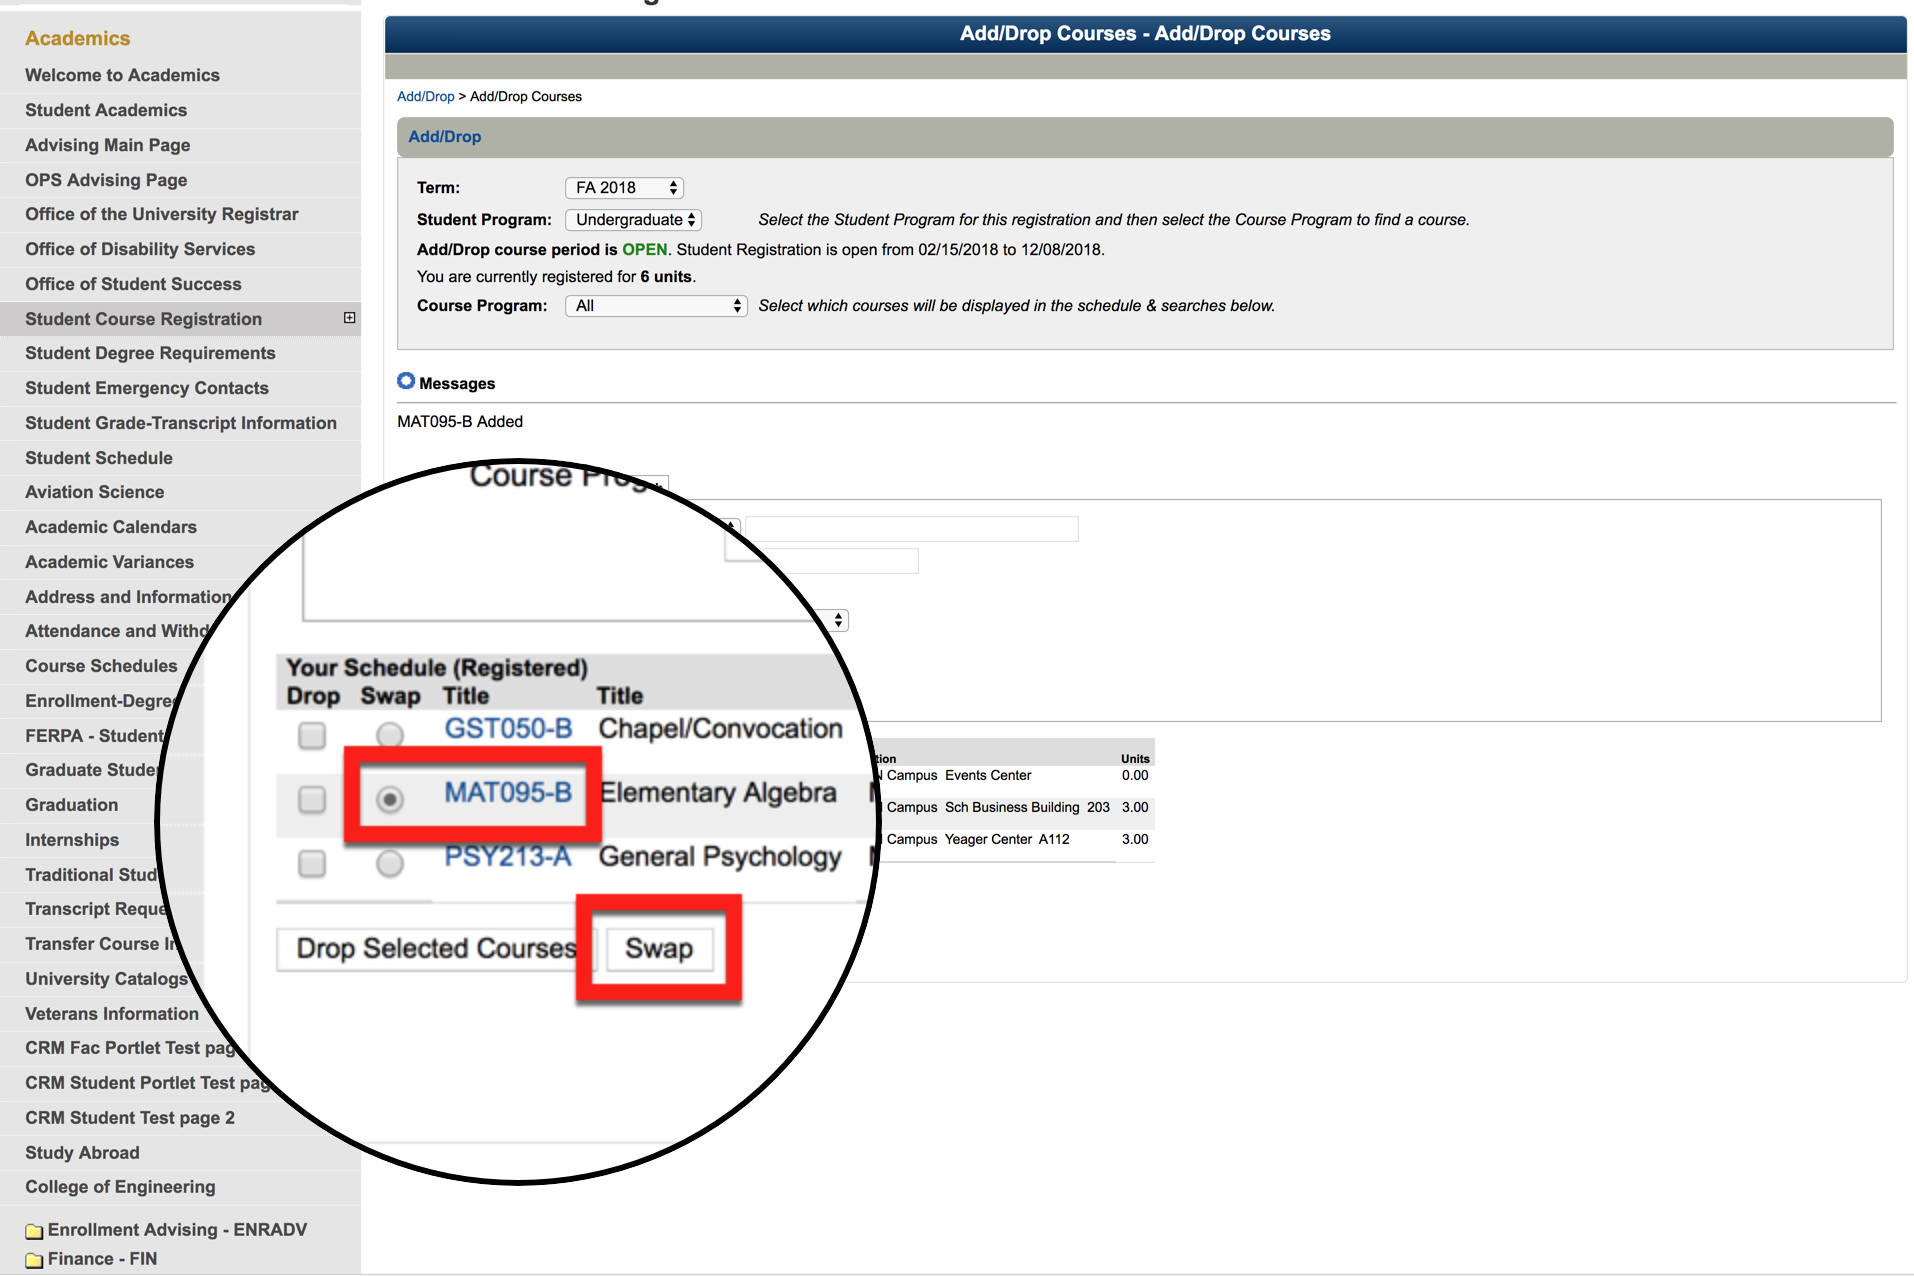
Task: Check the Drop box for MAT095-B
Action: point(312,799)
